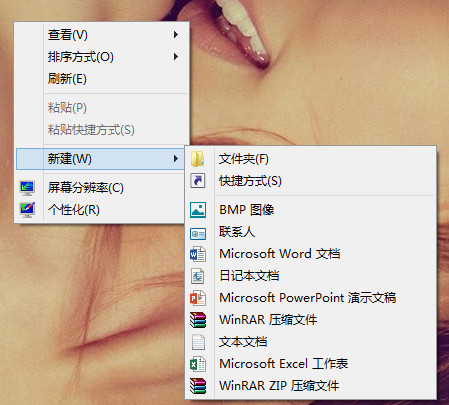Screen dimensions: 449x405
Task: Expand the 查看(V) submenu arrow
Action: [x=176, y=35]
